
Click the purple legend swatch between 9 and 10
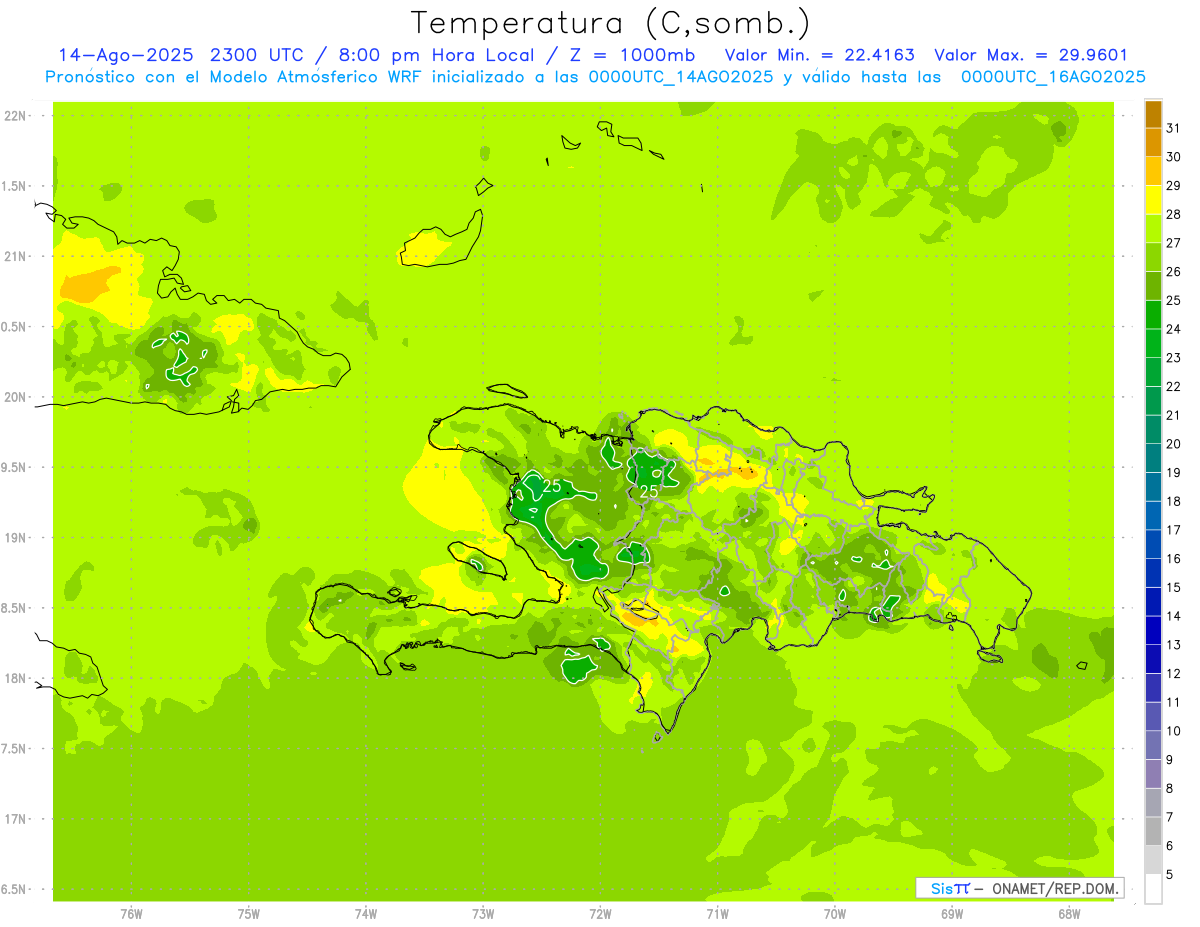pyautogui.click(x=1153, y=745)
